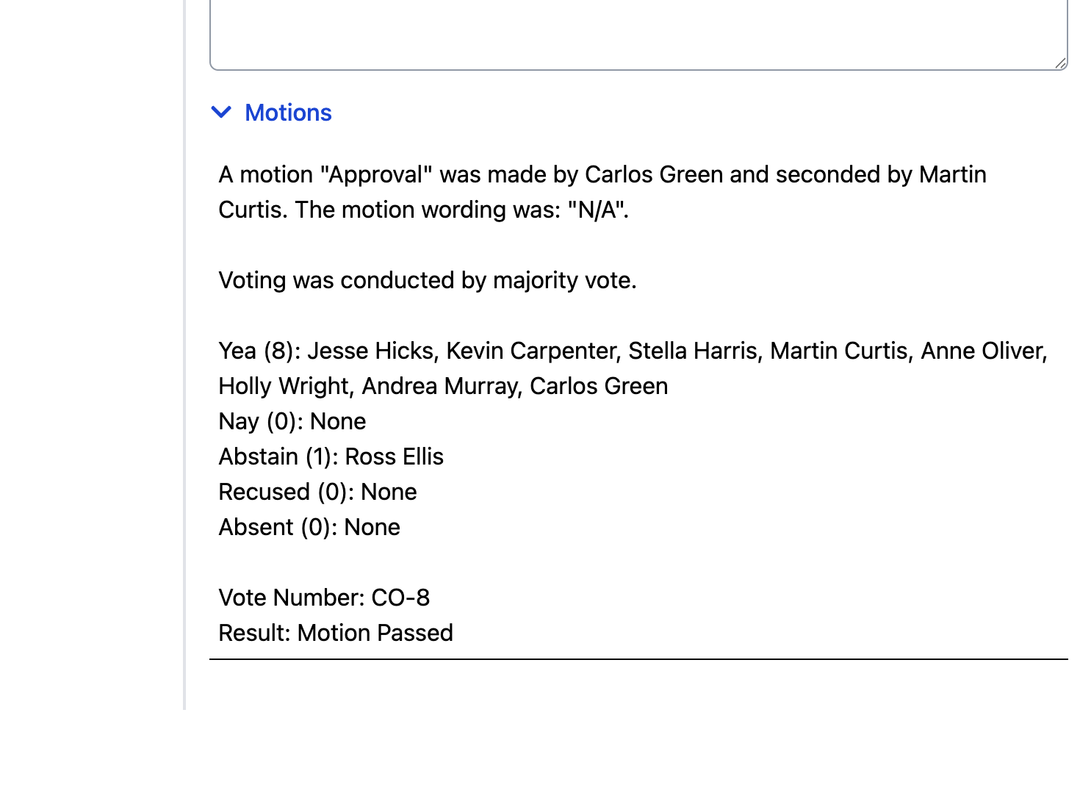
Task: Click the text area resize handle
Action: [x=1060, y=63]
